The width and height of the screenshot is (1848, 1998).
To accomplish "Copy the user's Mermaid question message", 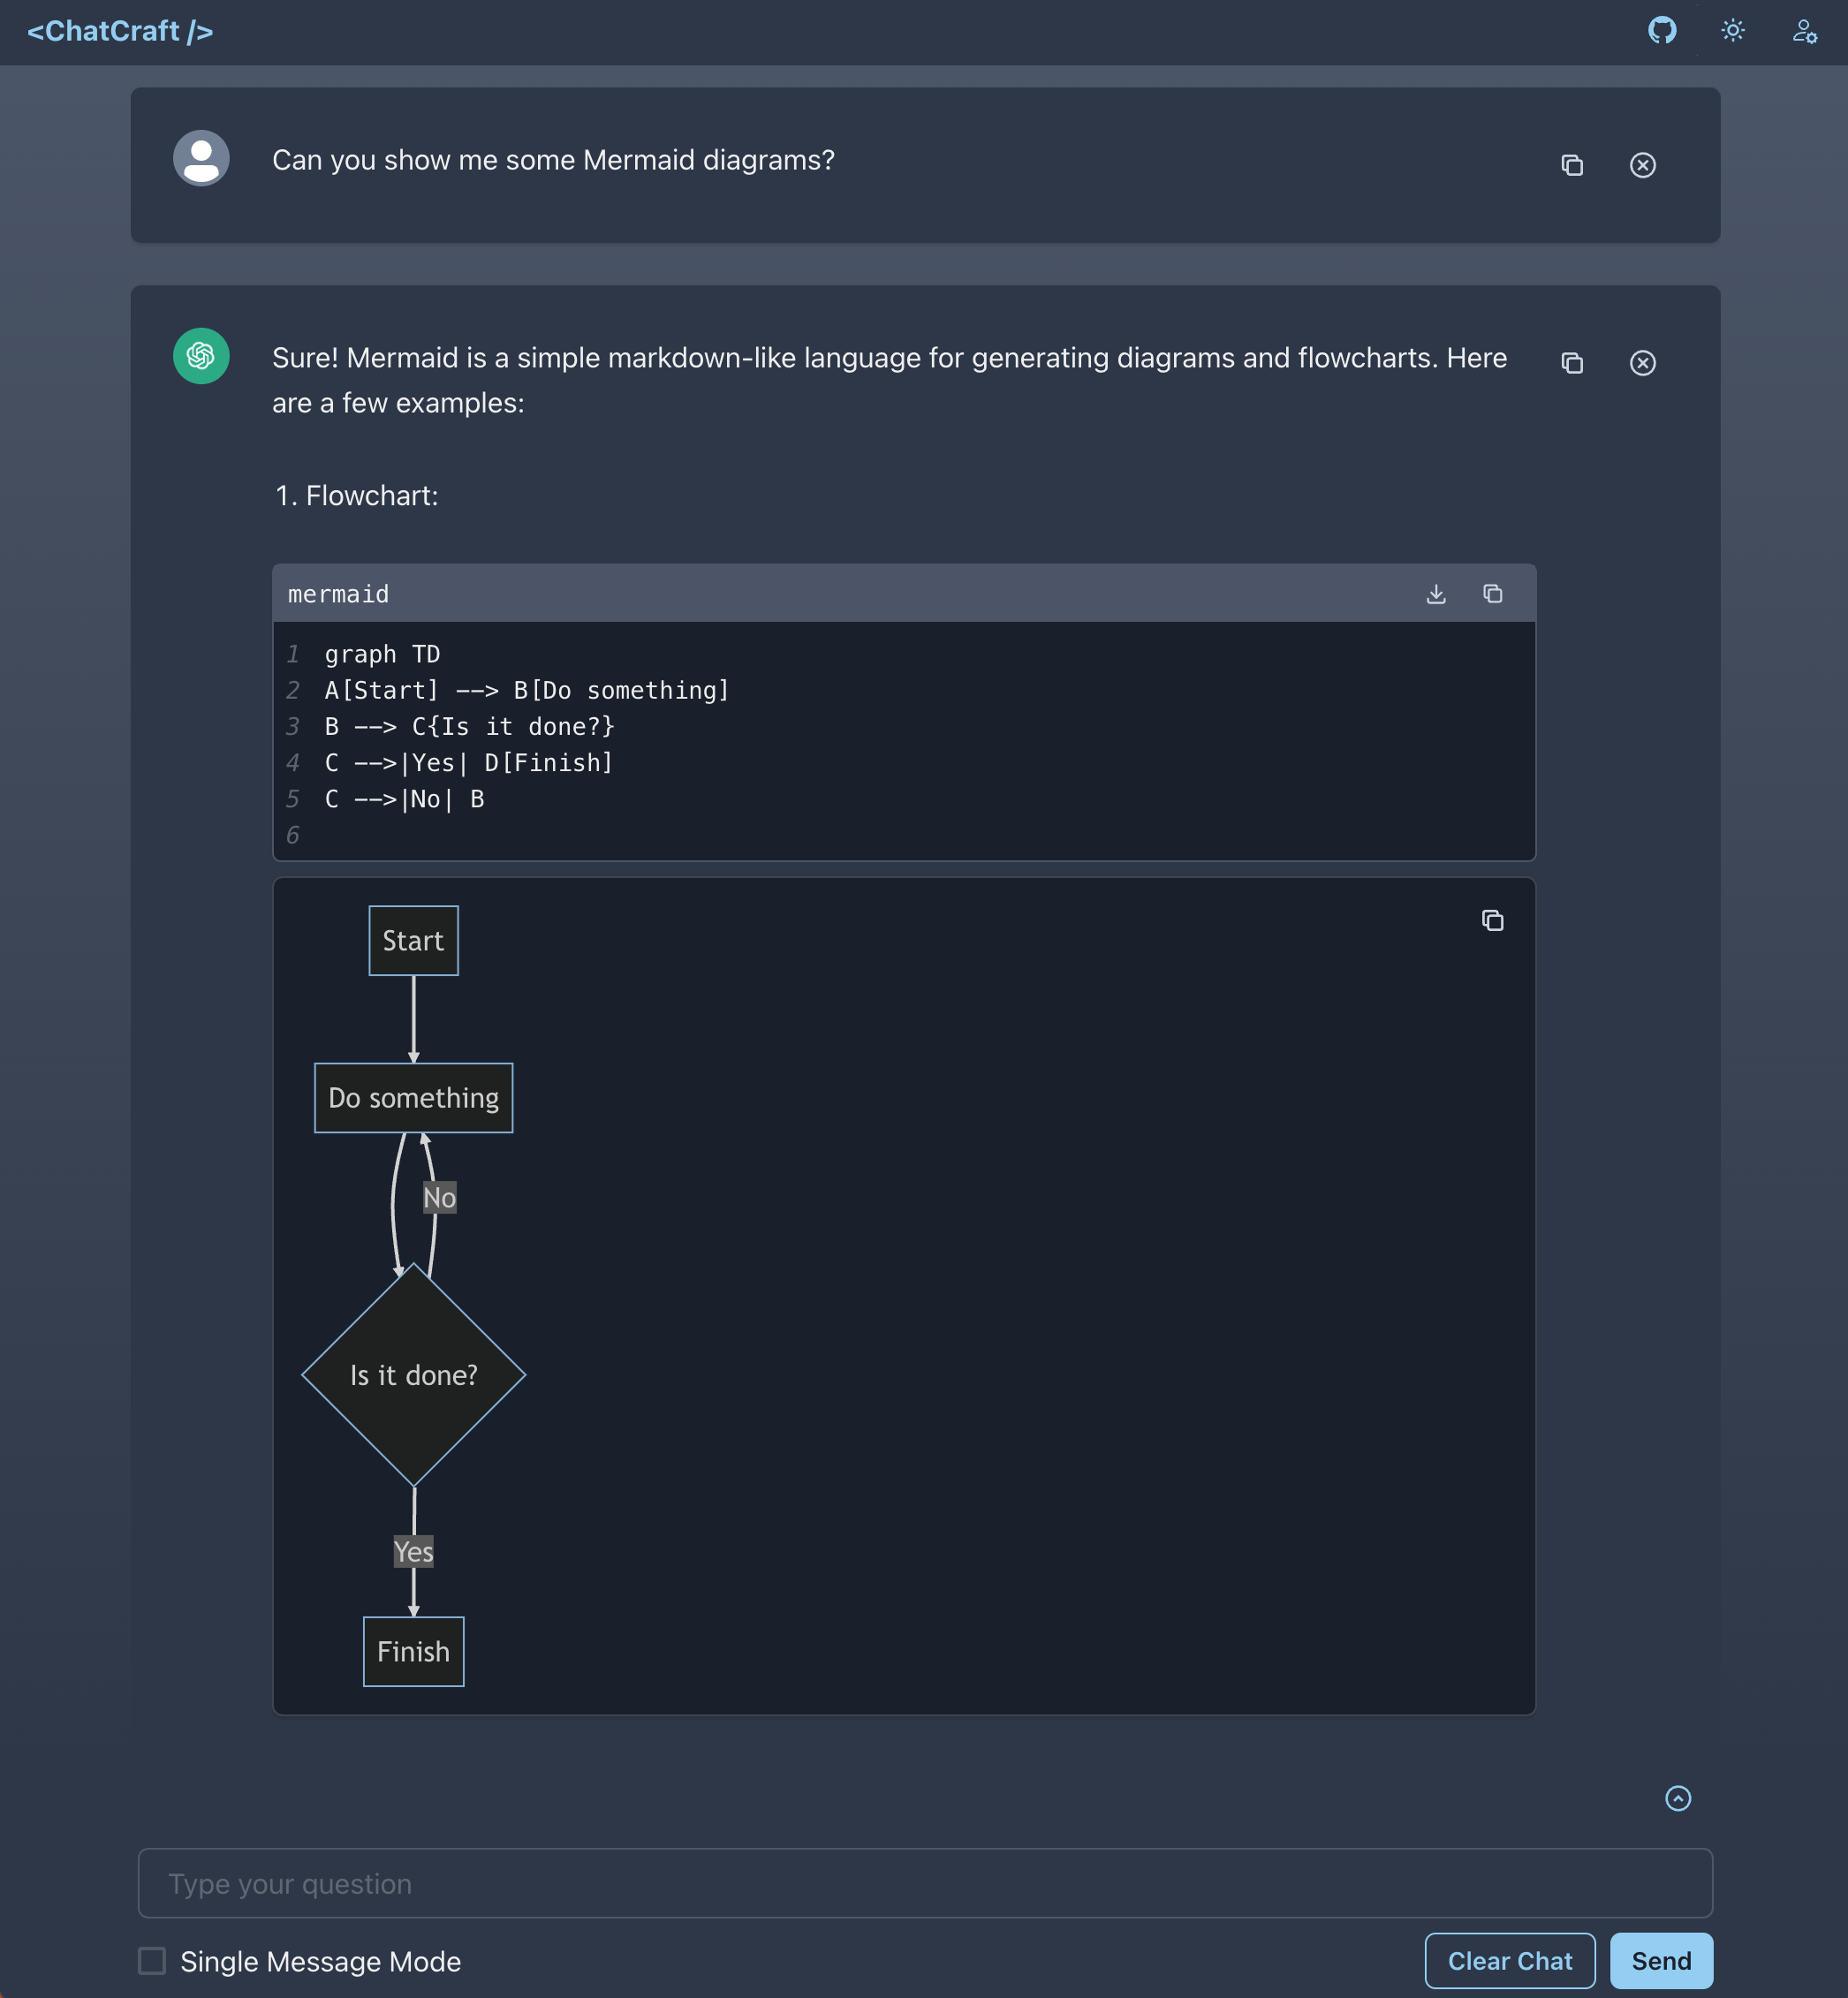I will 1572,165.
